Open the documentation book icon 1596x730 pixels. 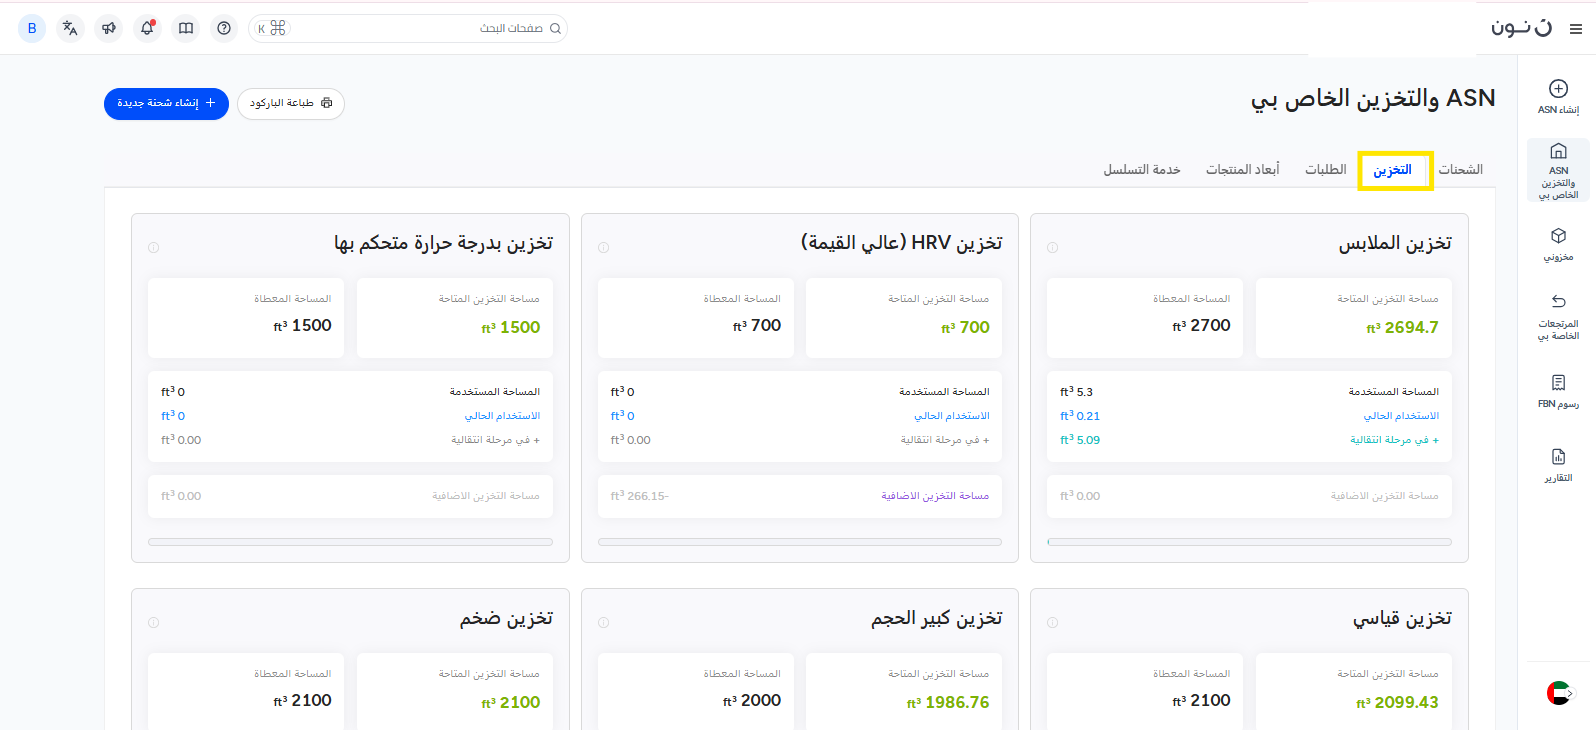pos(186,28)
